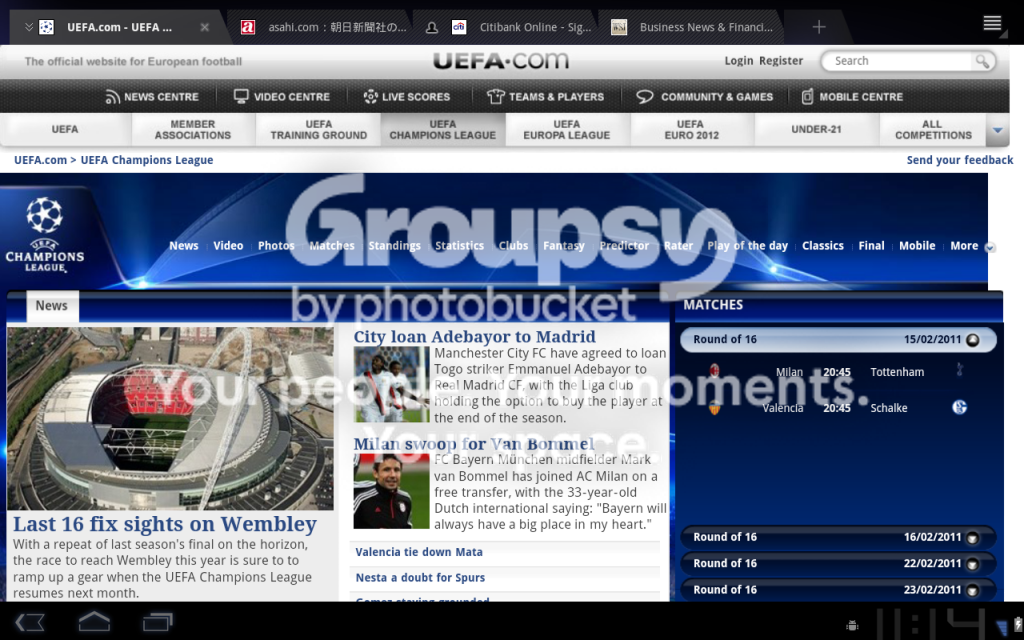Switch to Business News & Financial tab
The height and width of the screenshot is (640, 1024).
pyautogui.click(x=692, y=27)
